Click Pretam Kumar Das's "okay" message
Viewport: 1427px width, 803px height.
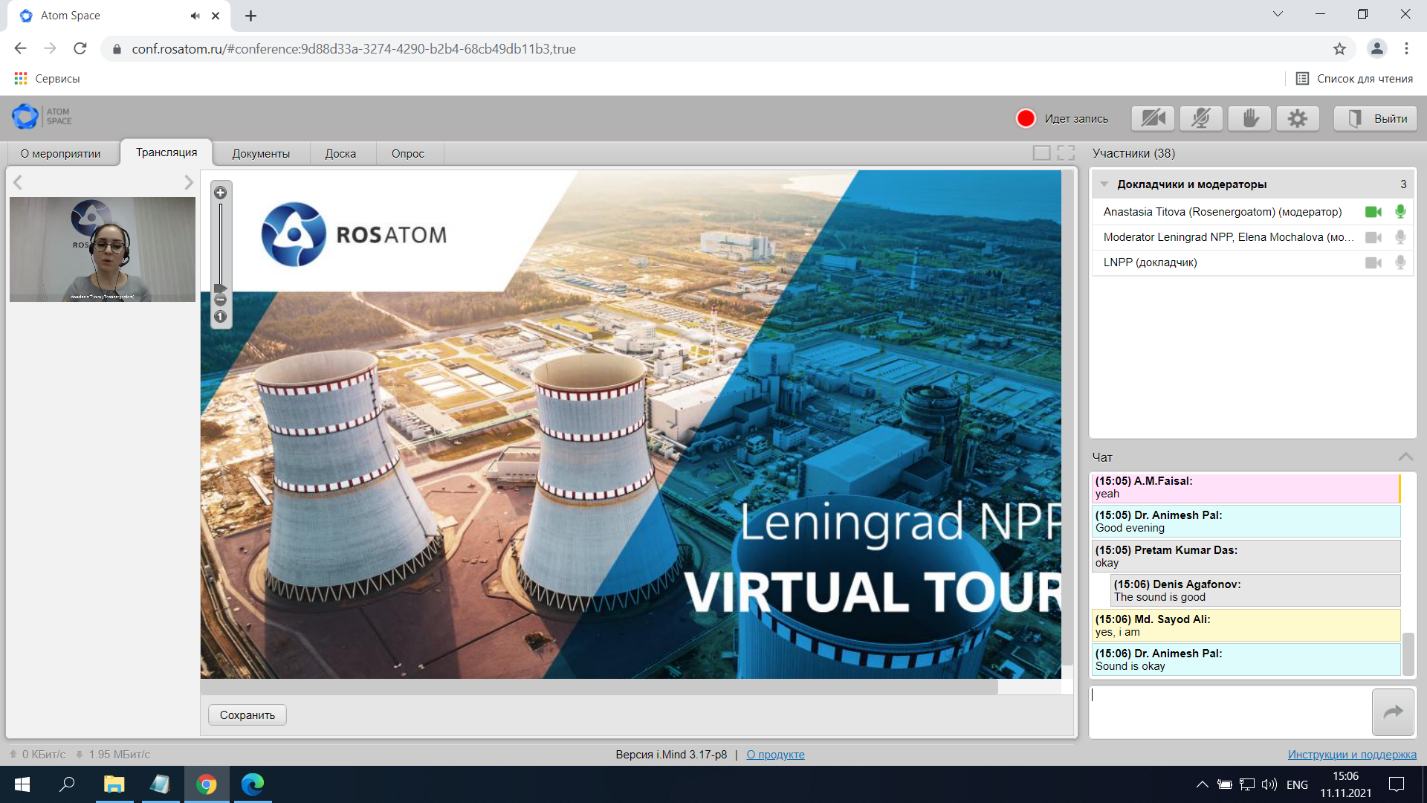pyautogui.click(x=1246, y=556)
